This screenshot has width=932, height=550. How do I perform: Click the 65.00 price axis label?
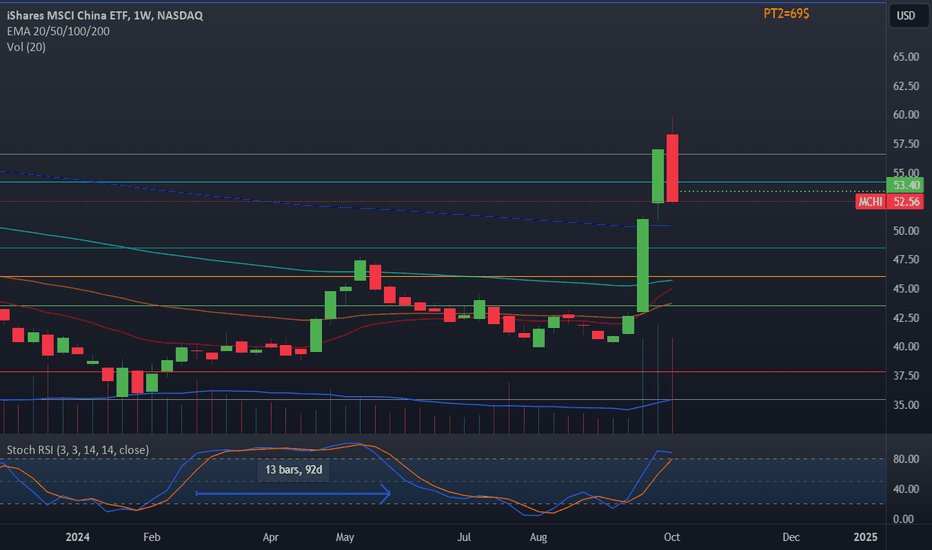[906, 56]
